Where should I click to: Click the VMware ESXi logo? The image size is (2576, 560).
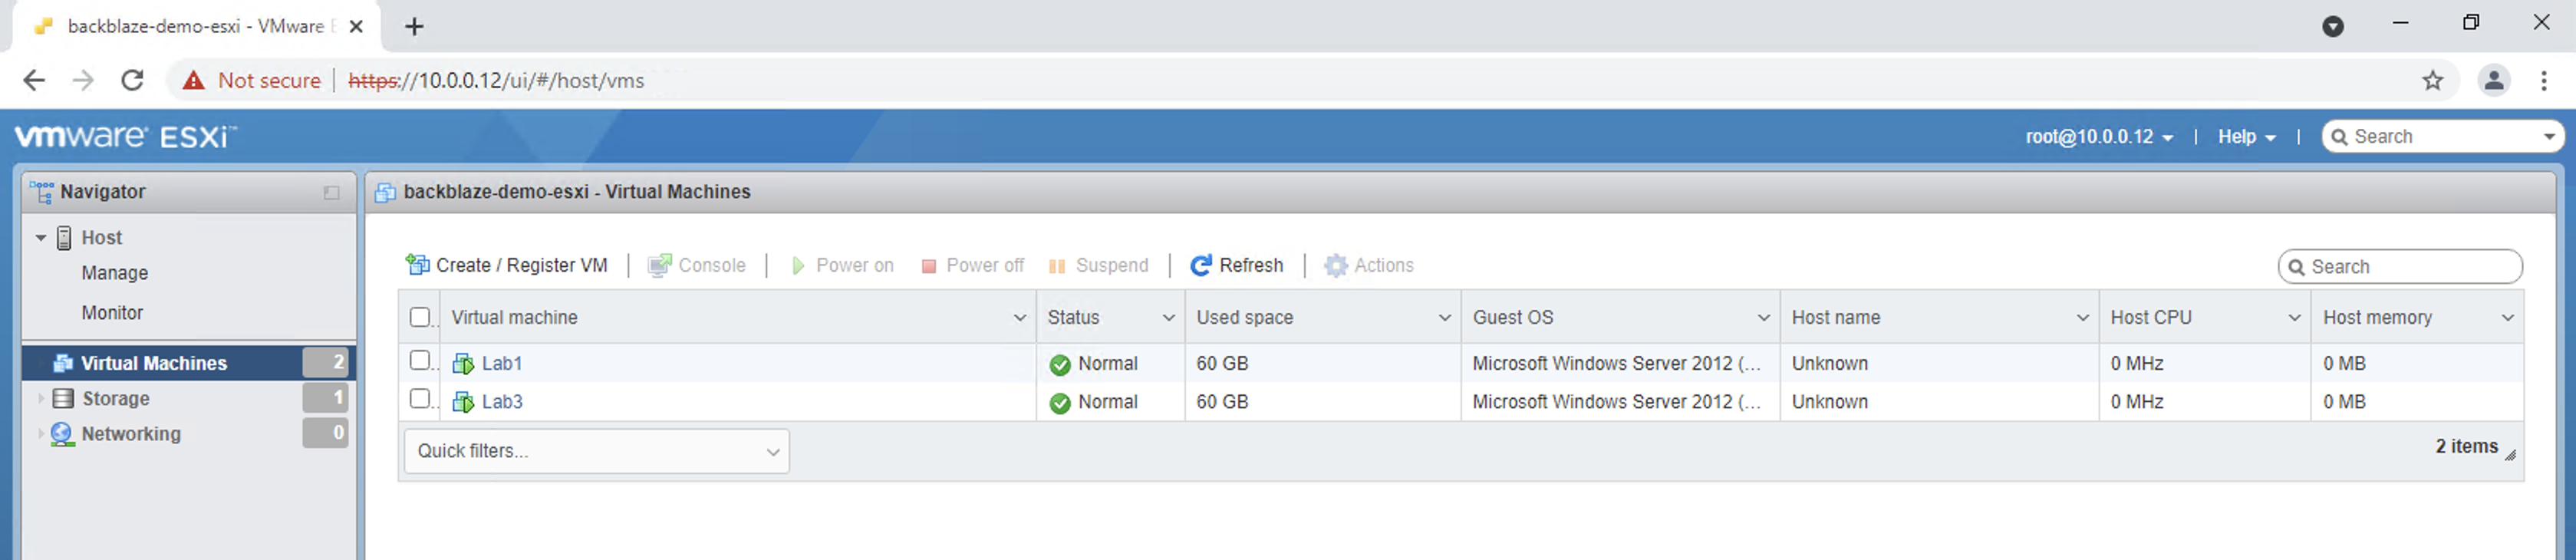coord(126,136)
